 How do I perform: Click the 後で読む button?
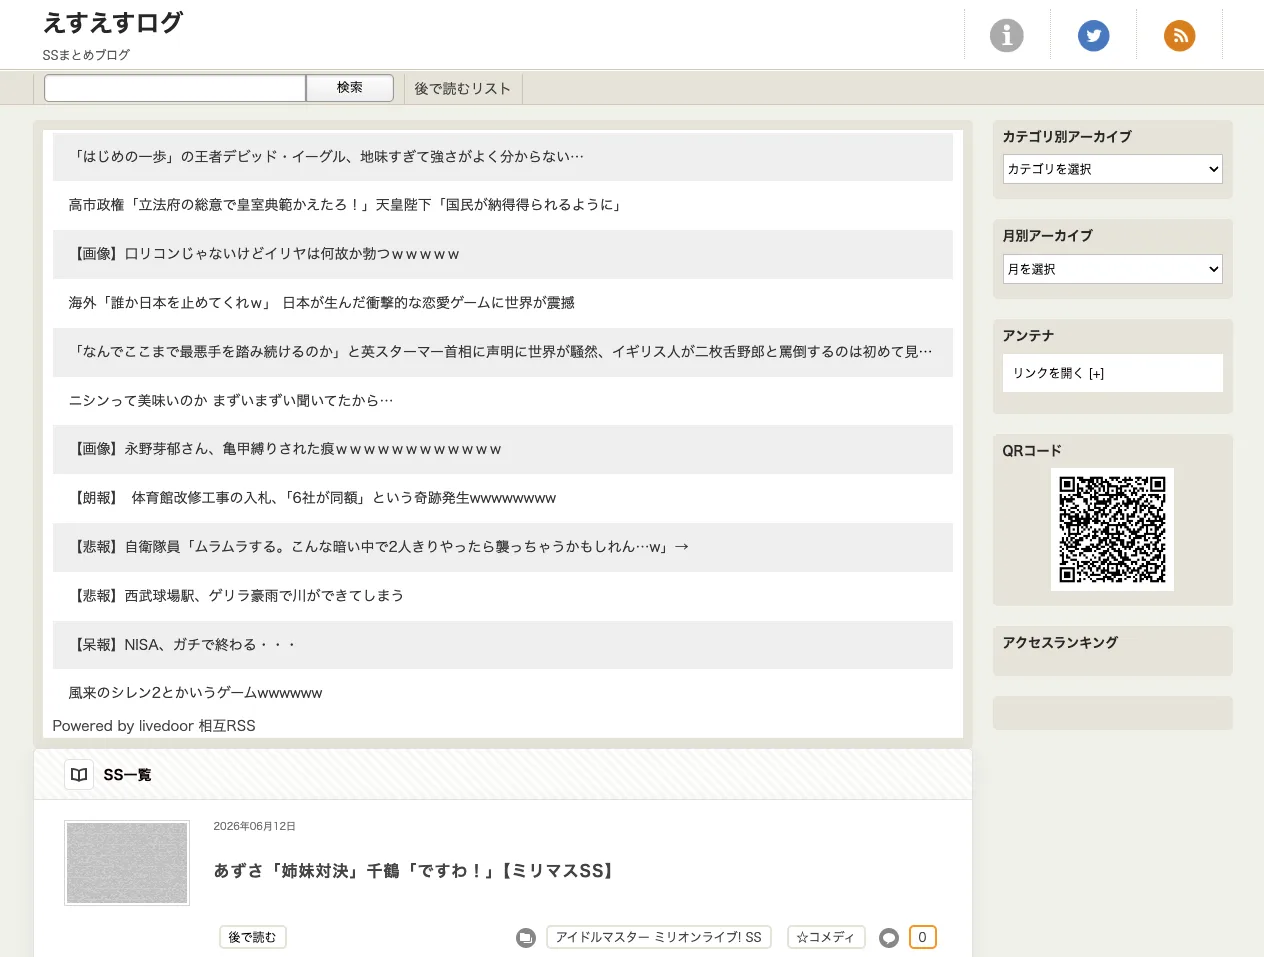pos(253,937)
